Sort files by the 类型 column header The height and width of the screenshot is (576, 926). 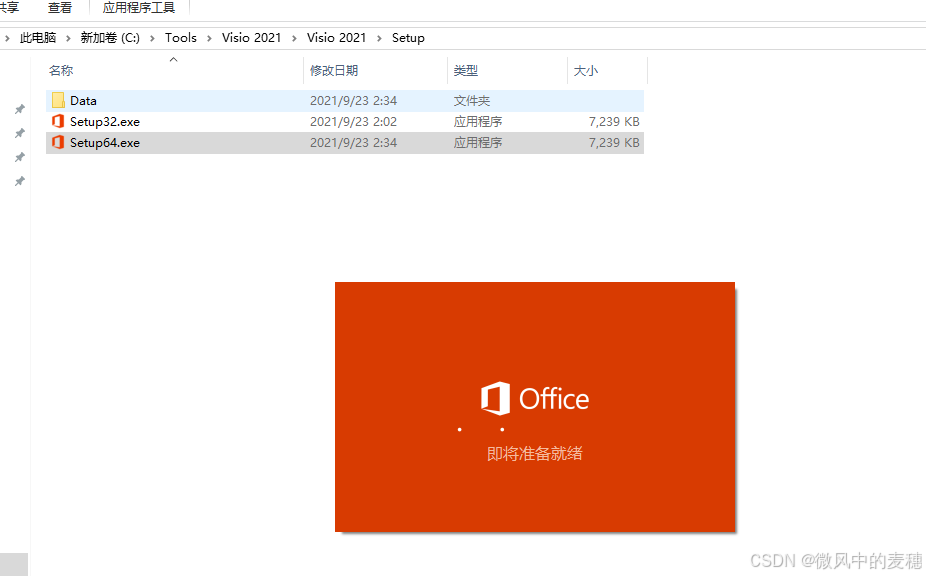507,70
